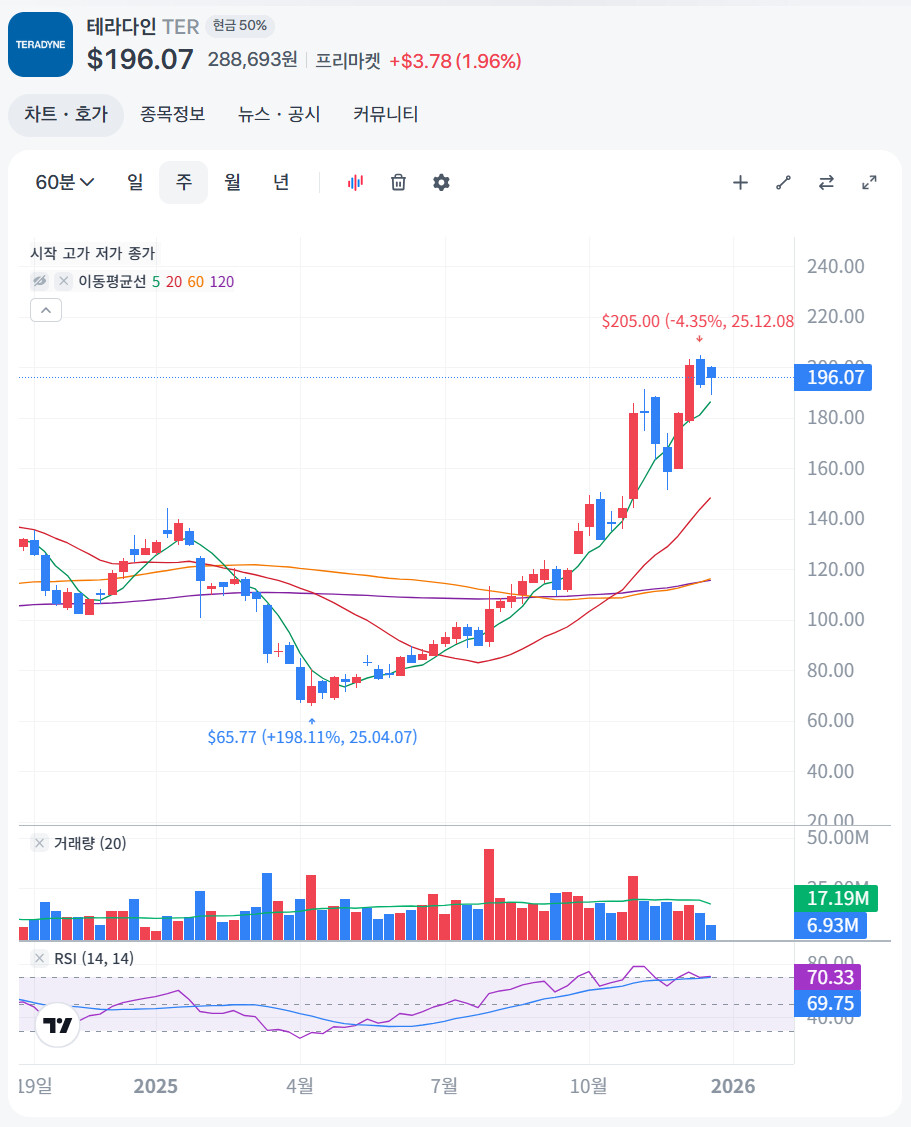Select the 일 daily timeframe button
Image resolution: width=911 pixels, height=1127 pixels.
[135, 182]
